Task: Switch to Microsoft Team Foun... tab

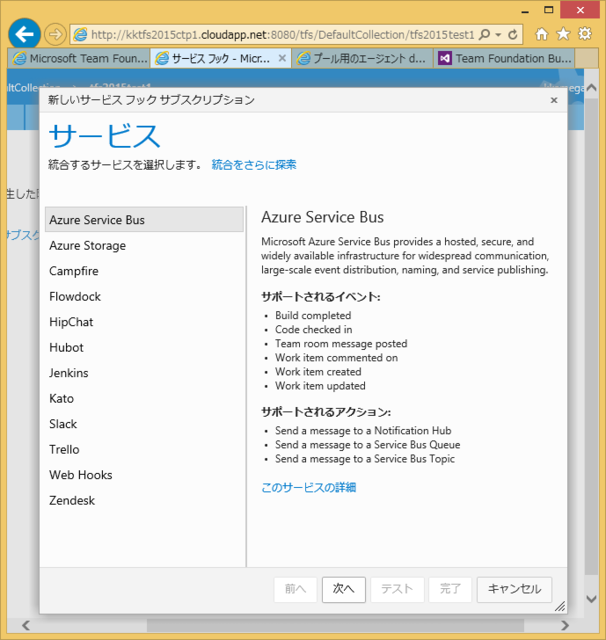Action: tap(79, 58)
